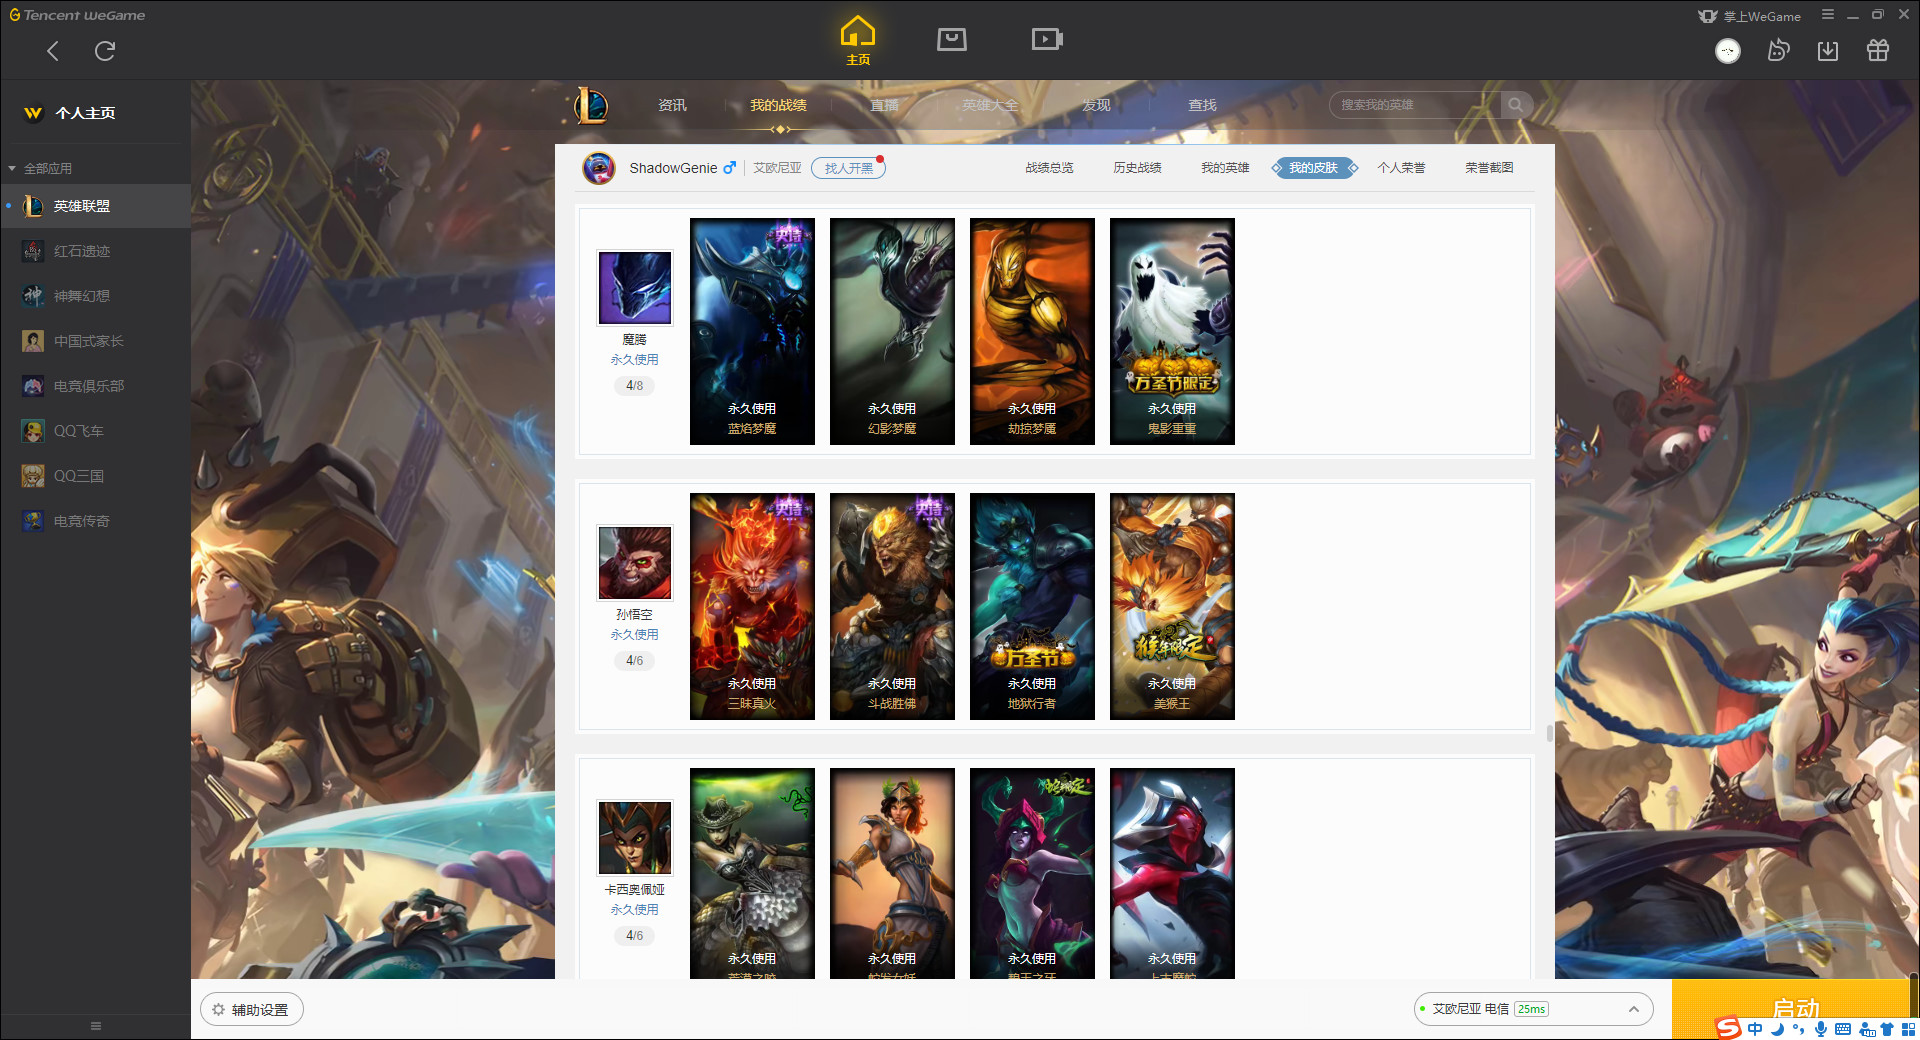The image size is (1920, 1040).
Task: Click the search magnifier button
Action: click(1516, 105)
